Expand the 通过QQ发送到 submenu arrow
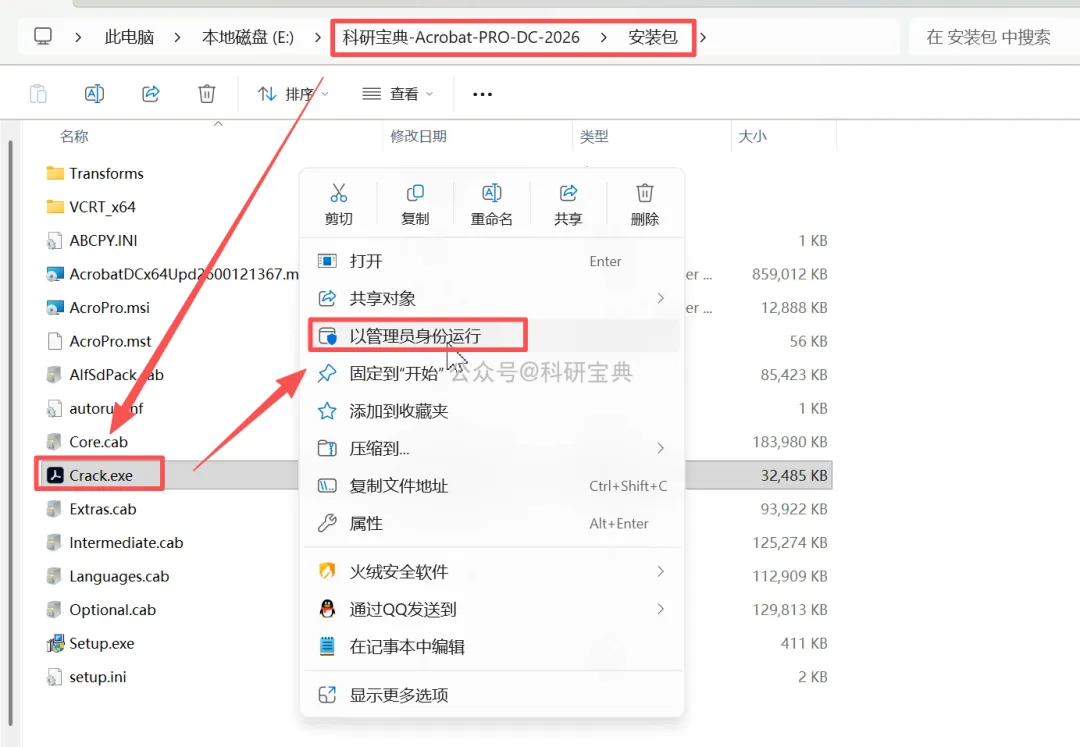This screenshot has height=747, width=1080. click(661, 609)
